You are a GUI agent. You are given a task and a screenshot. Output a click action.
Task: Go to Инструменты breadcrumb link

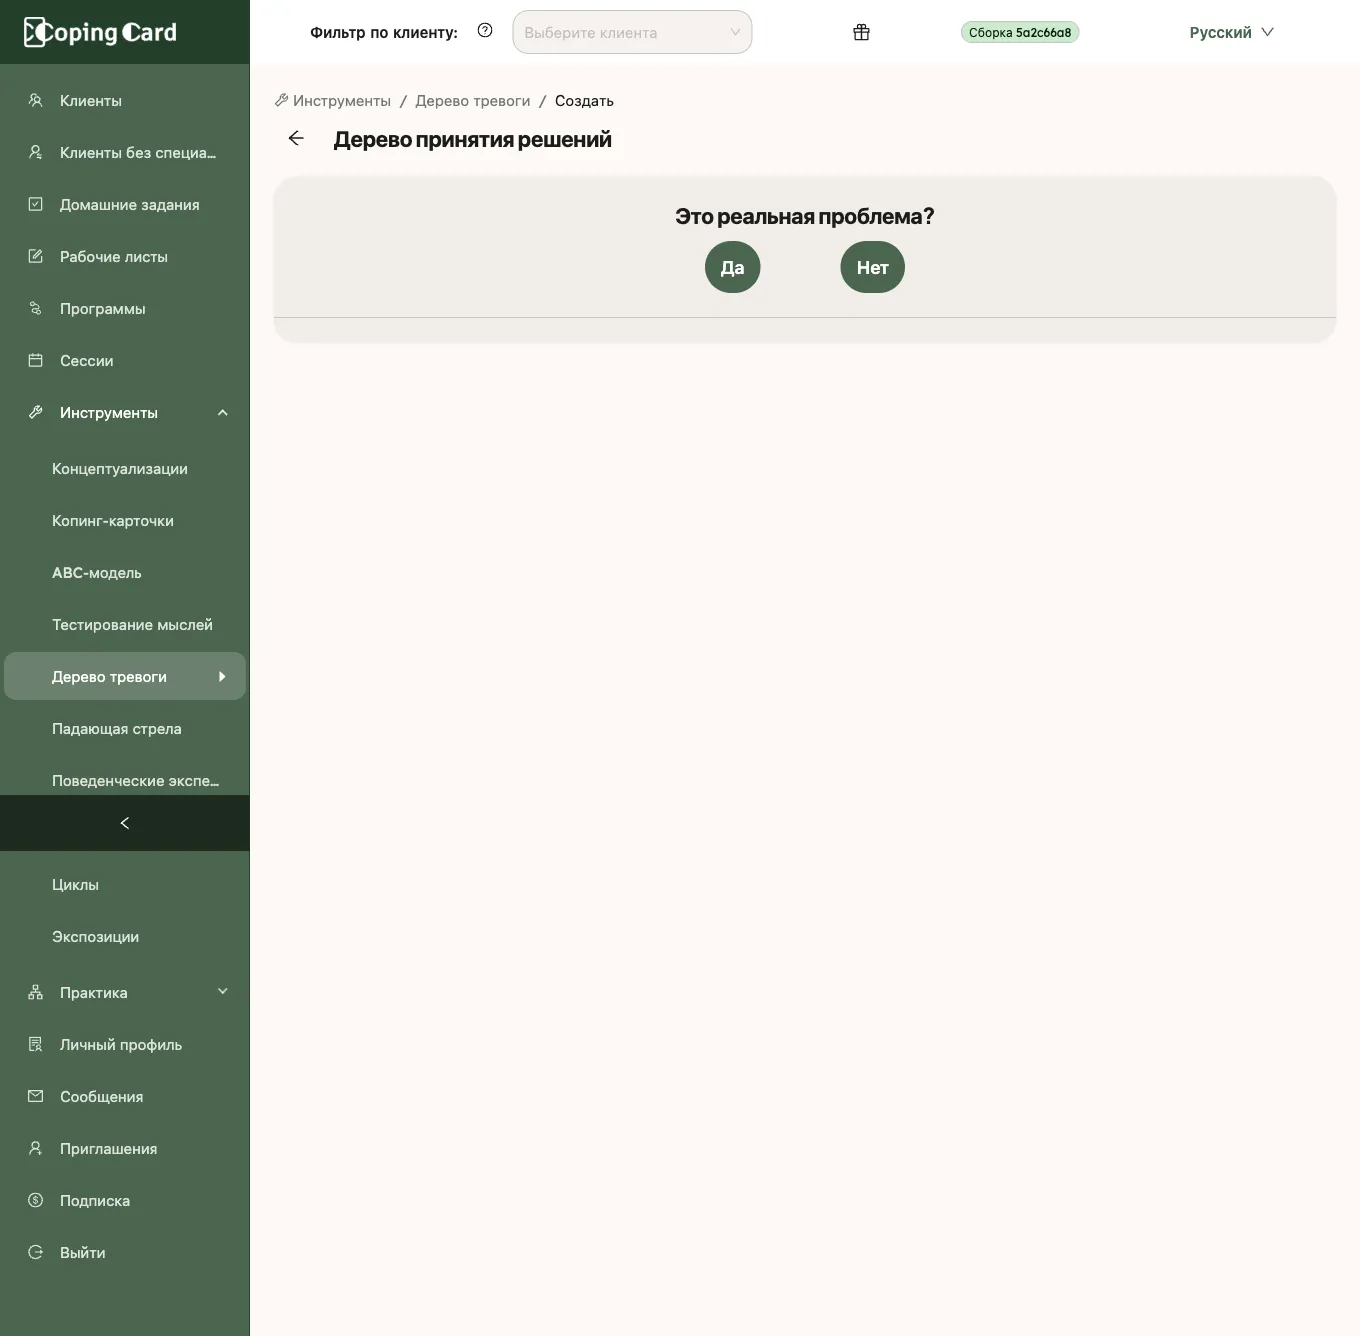click(x=333, y=101)
